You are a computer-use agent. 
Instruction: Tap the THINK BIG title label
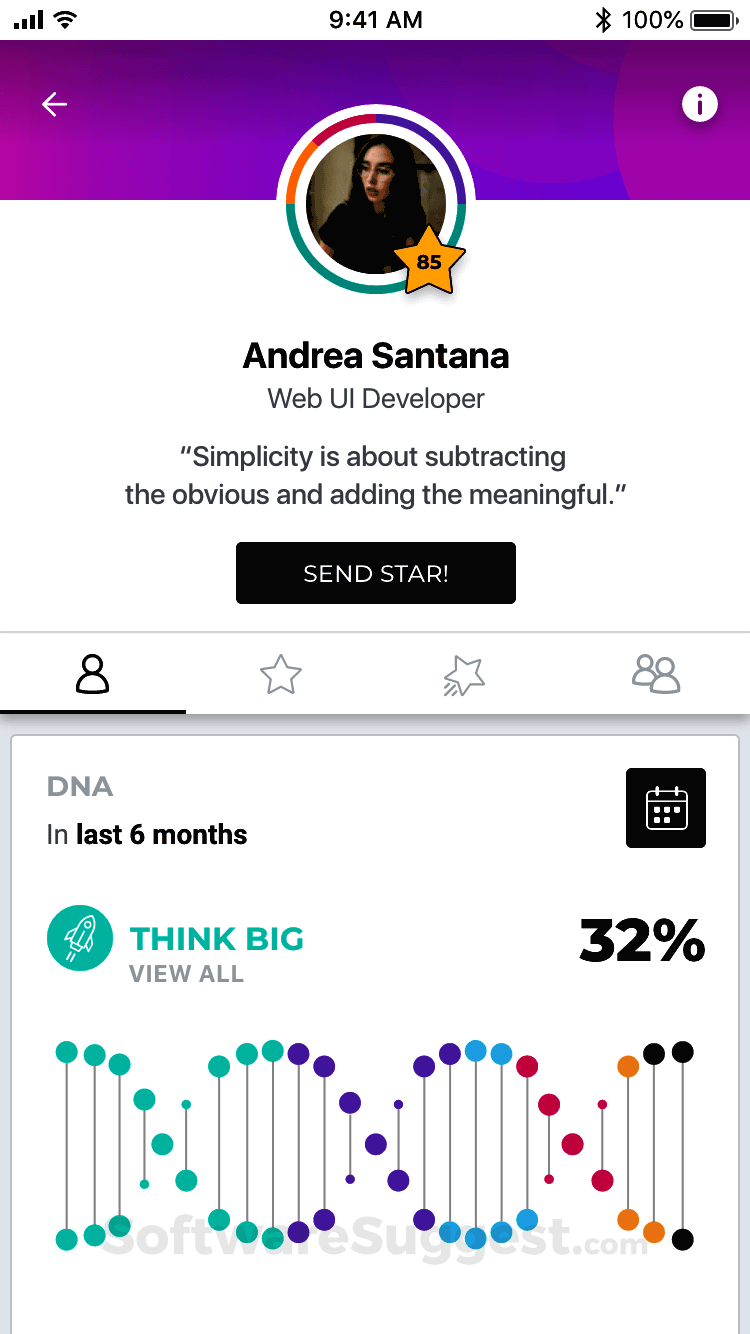(x=217, y=939)
